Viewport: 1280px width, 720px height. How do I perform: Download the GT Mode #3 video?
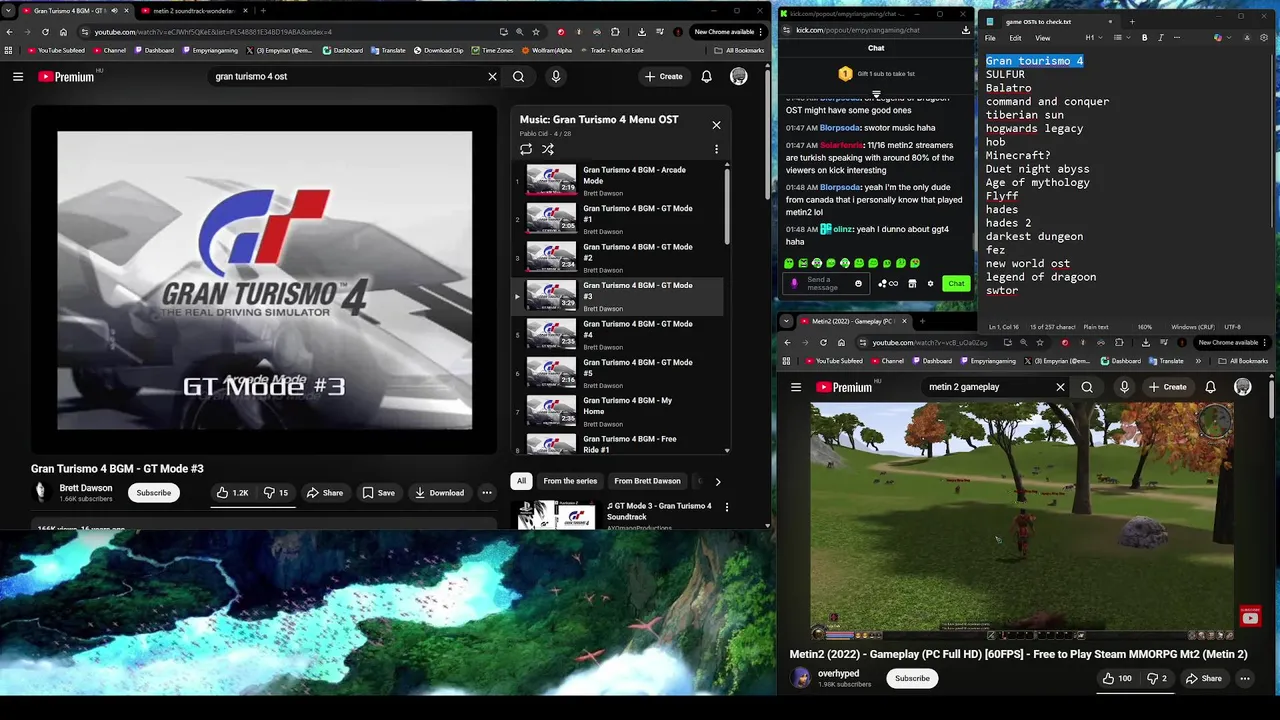tap(440, 493)
